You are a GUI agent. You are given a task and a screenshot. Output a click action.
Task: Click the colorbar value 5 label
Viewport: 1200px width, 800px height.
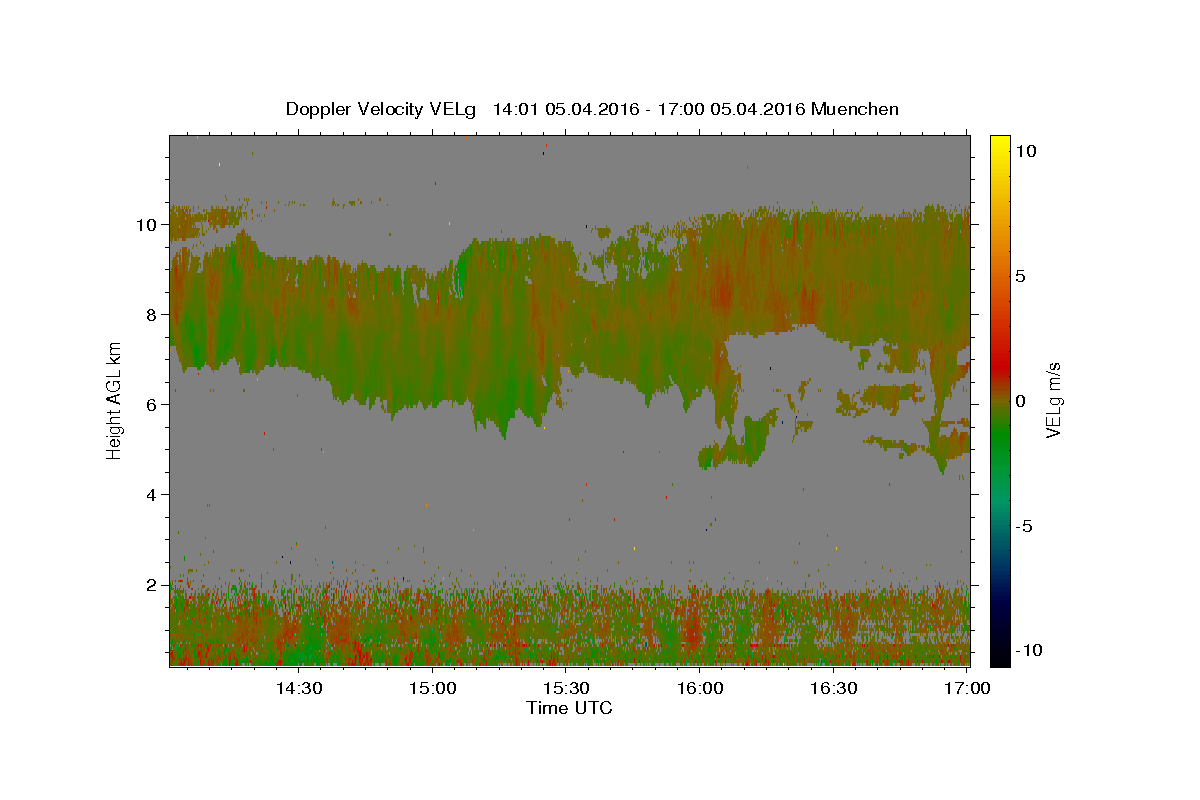(x=1023, y=276)
